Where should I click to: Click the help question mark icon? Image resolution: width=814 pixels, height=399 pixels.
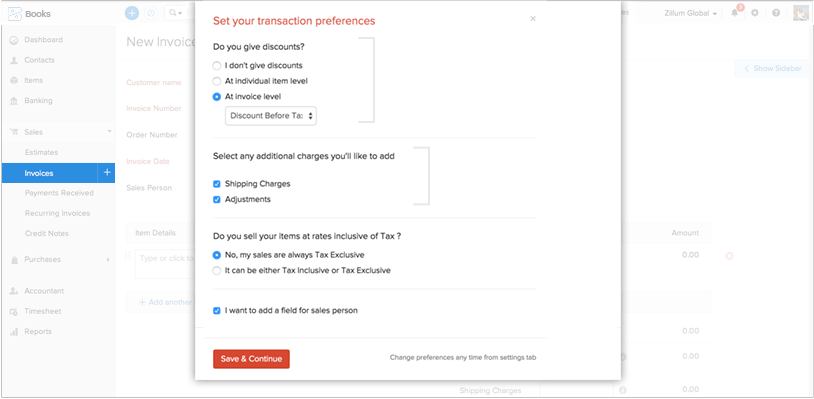click(x=776, y=13)
